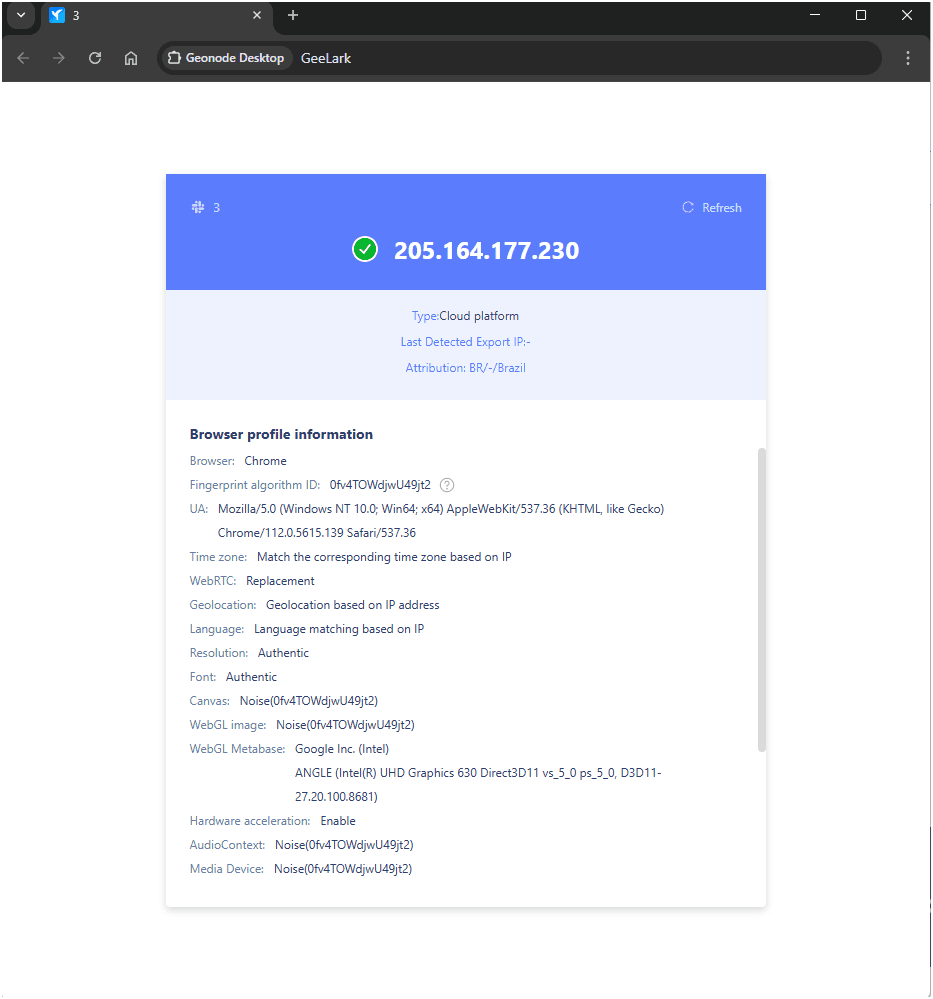Click the green checkmark beside the IP address
The width and height of the screenshot is (933, 999).
tap(365, 249)
